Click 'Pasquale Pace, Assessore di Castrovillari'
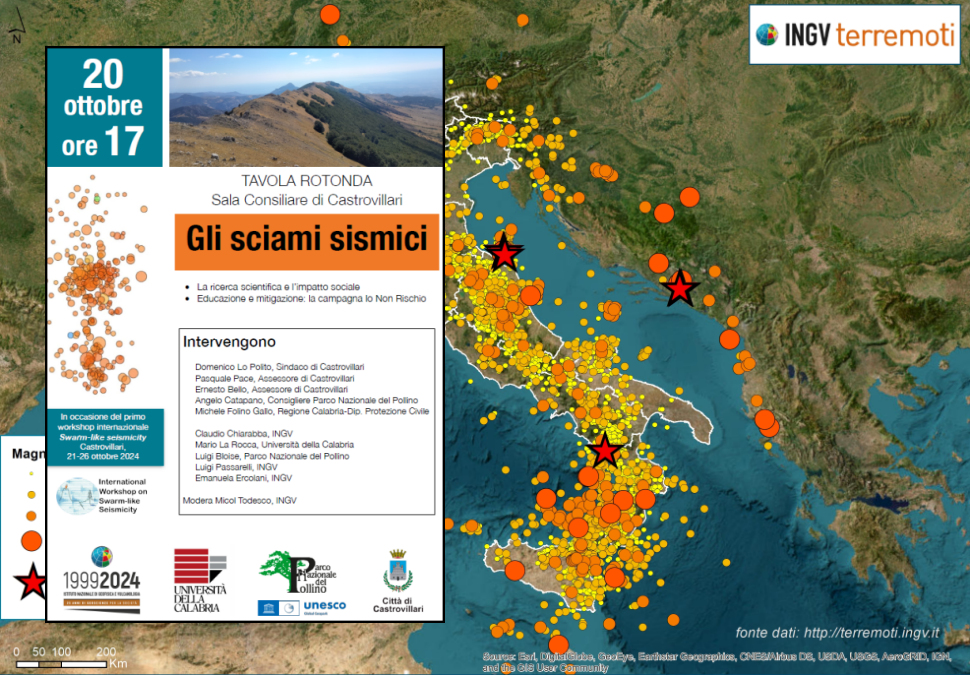 coord(275,378)
